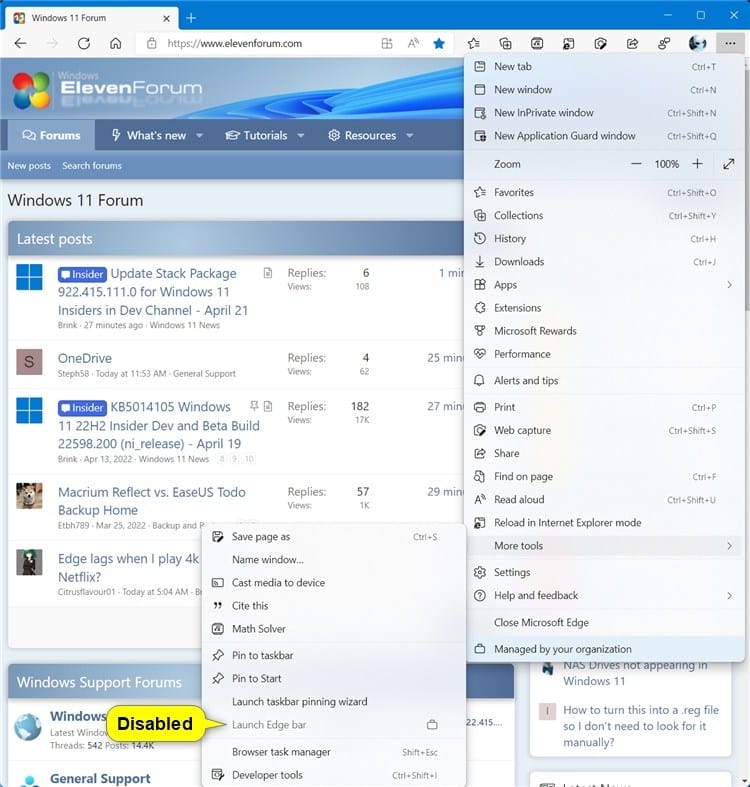Expand the Resources dropdown arrow
The height and width of the screenshot is (787, 750).
[409, 136]
